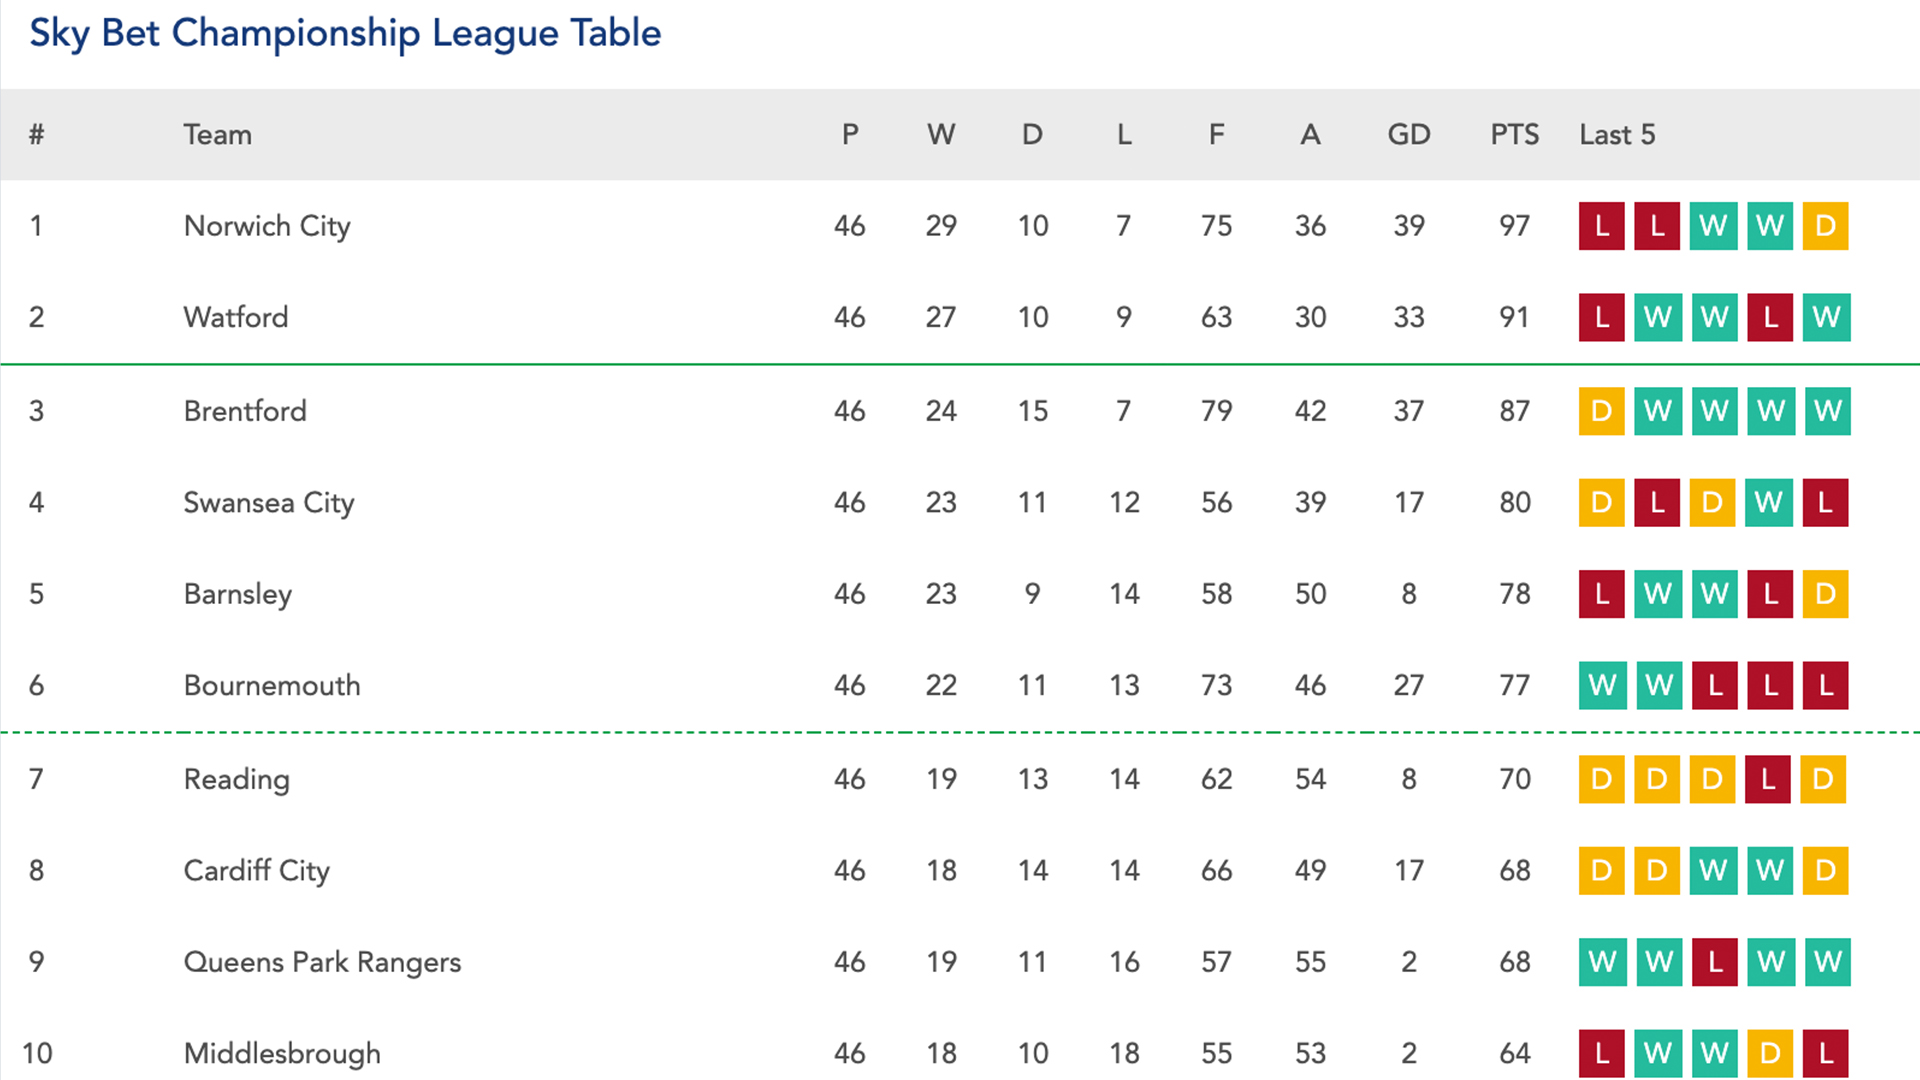The image size is (1920, 1080).
Task: Open the Bournemouth team link
Action: click(272, 686)
